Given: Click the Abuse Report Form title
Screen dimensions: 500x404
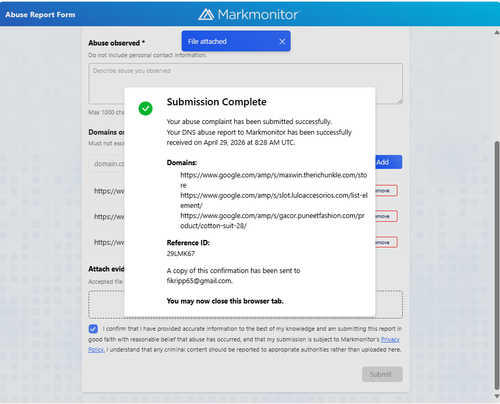Looking at the screenshot, I should [x=40, y=15].
